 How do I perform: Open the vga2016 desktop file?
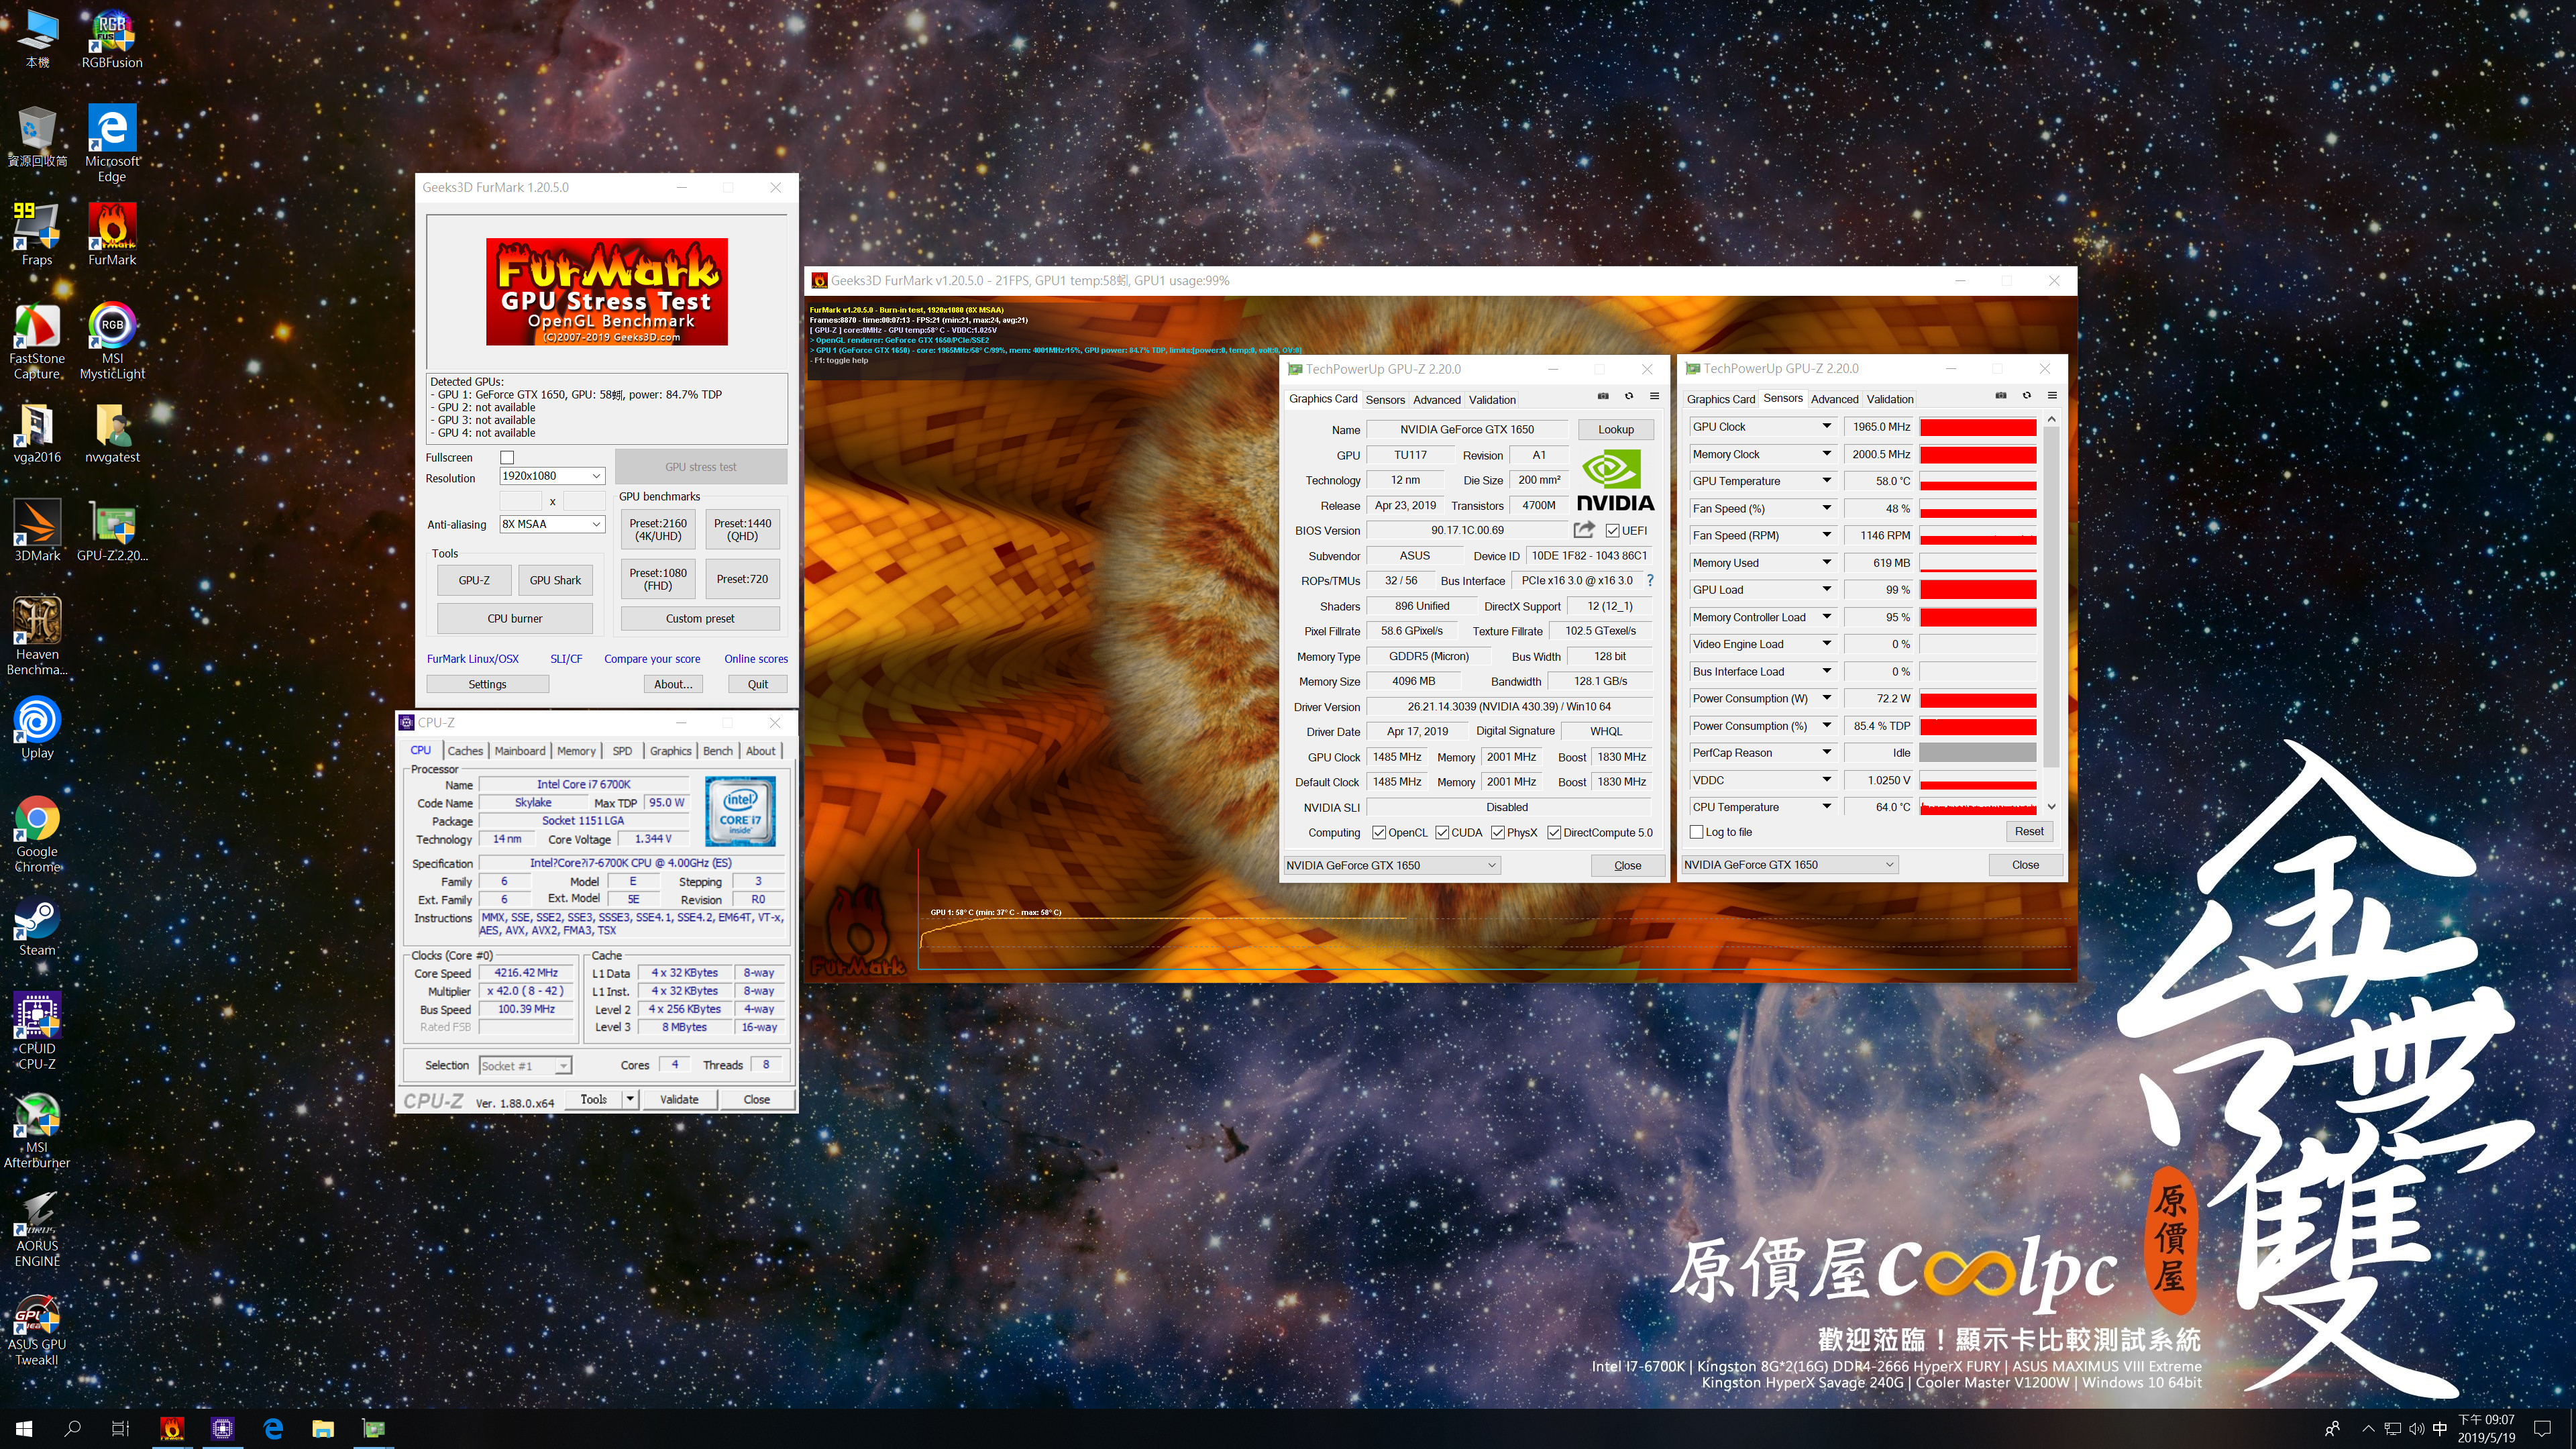click(37, 433)
